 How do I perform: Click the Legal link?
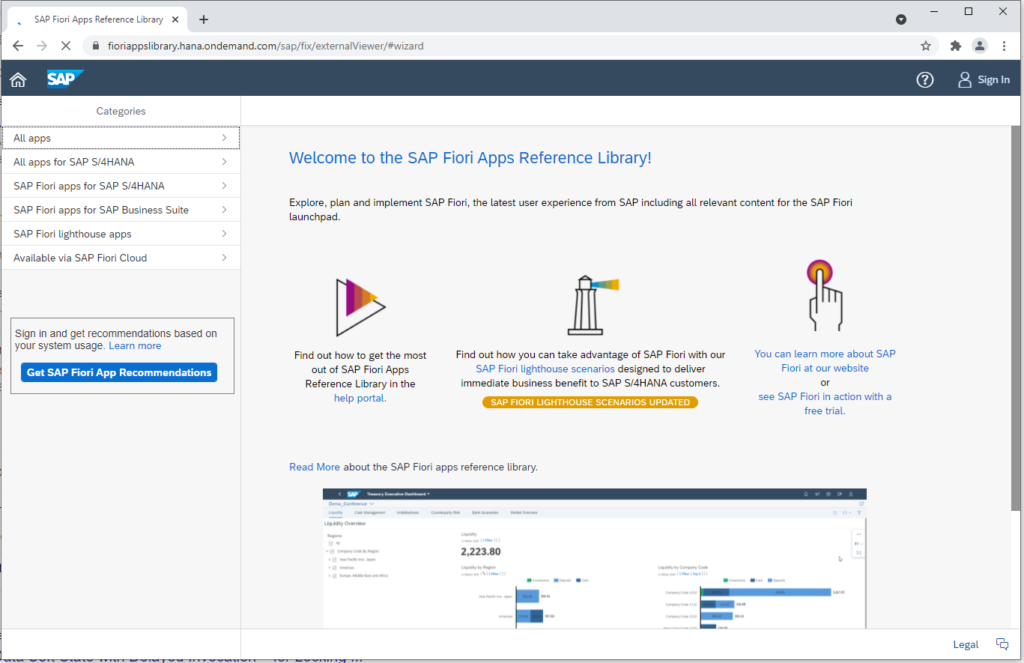click(x=965, y=645)
